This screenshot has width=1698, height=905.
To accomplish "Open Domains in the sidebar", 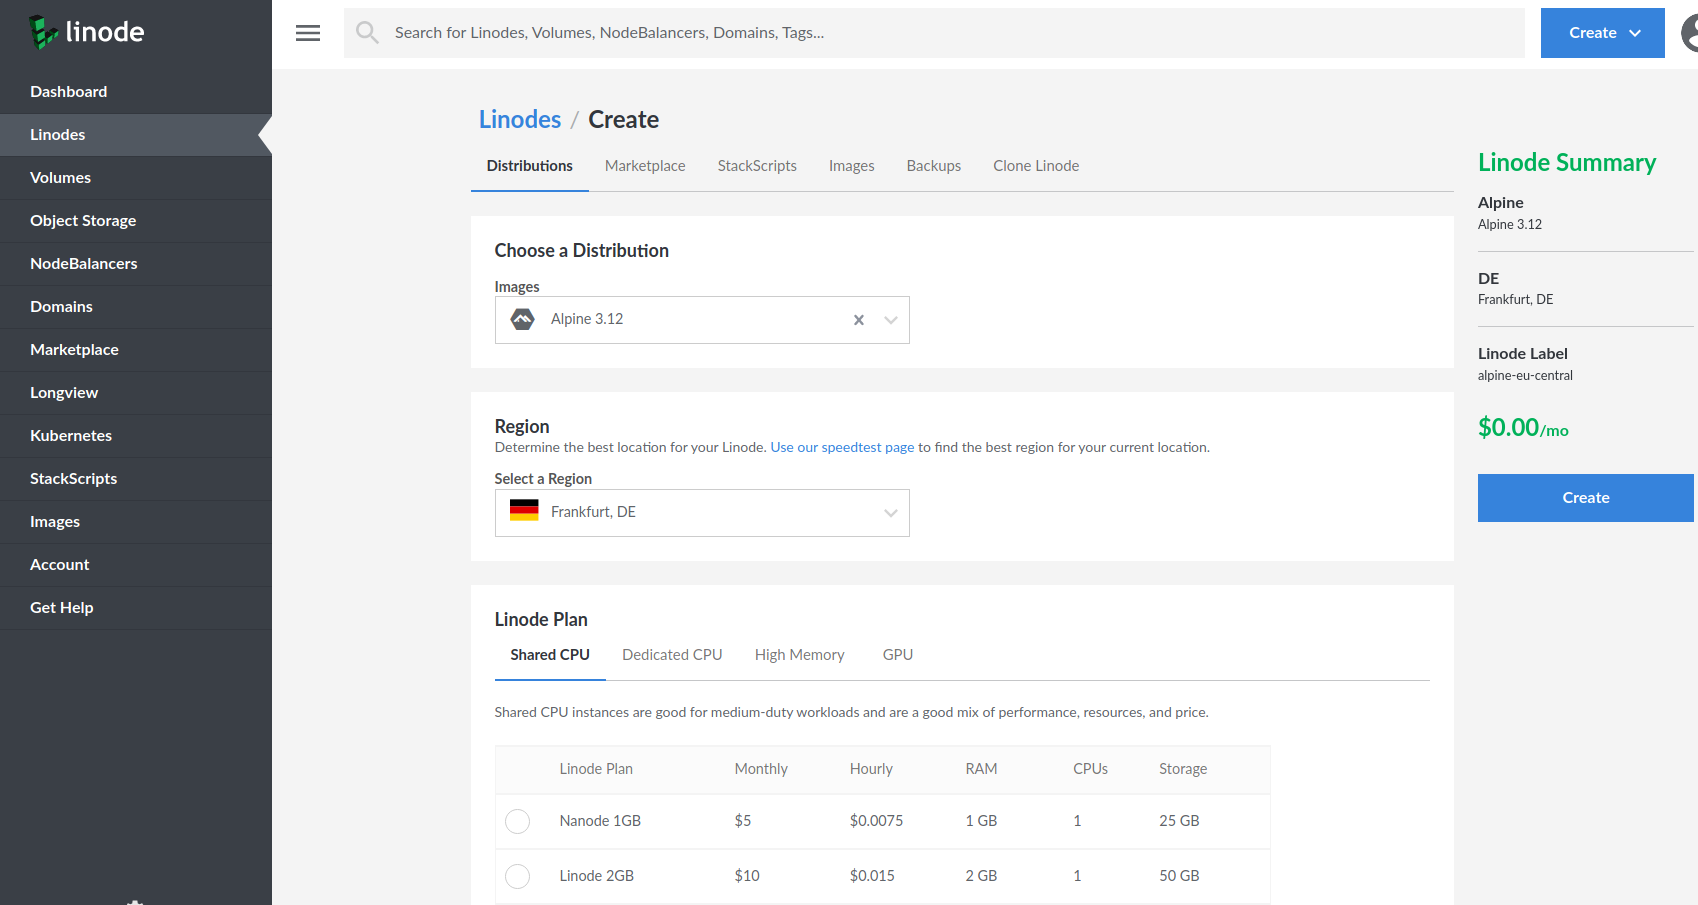I will tap(136, 307).
